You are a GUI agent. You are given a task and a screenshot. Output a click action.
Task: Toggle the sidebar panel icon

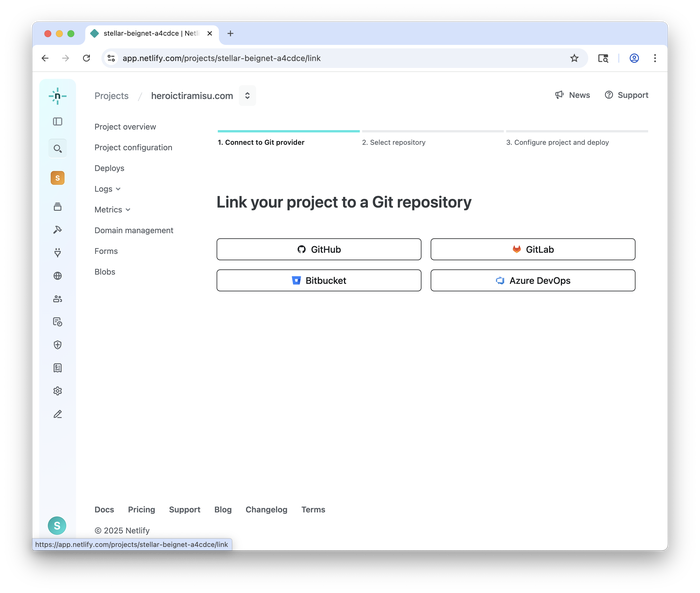click(x=58, y=121)
